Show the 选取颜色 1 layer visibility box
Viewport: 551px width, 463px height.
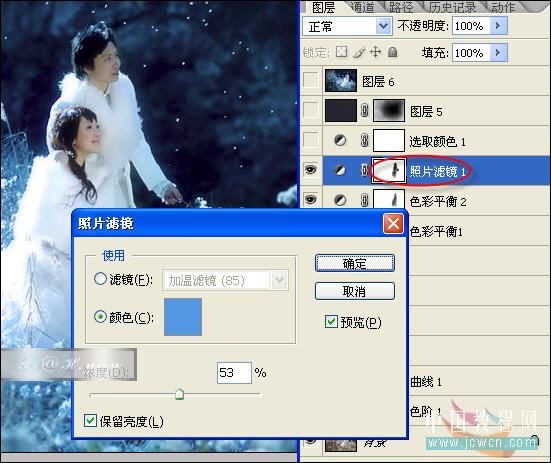coord(311,140)
